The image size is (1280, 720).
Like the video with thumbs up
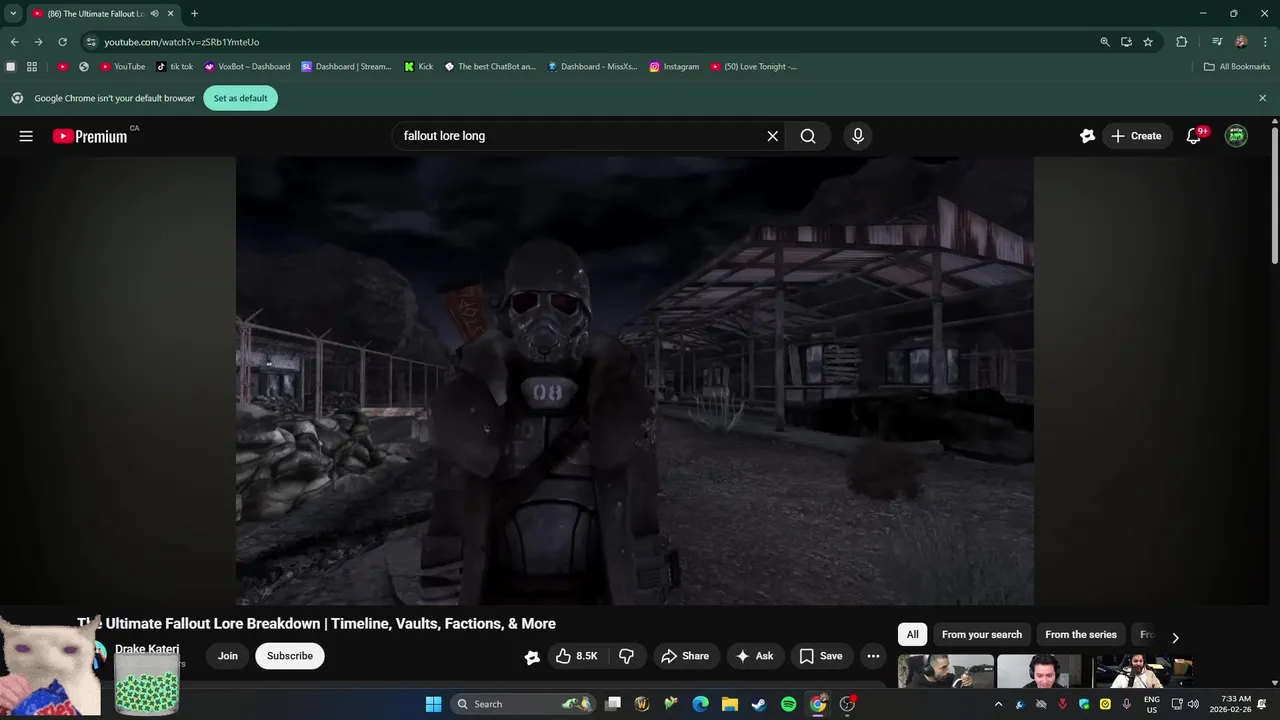click(x=576, y=656)
